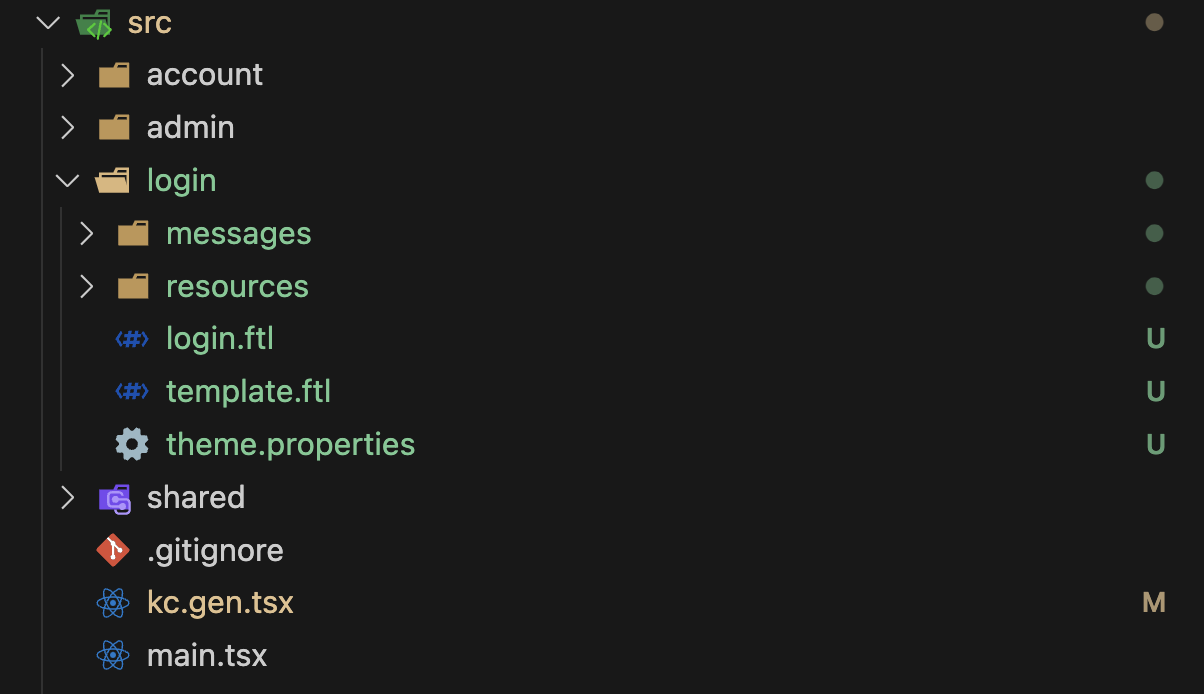The height and width of the screenshot is (694, 1204).
Task: Expand the account folder
Action: pyautogui.click(x=66, y=74)
